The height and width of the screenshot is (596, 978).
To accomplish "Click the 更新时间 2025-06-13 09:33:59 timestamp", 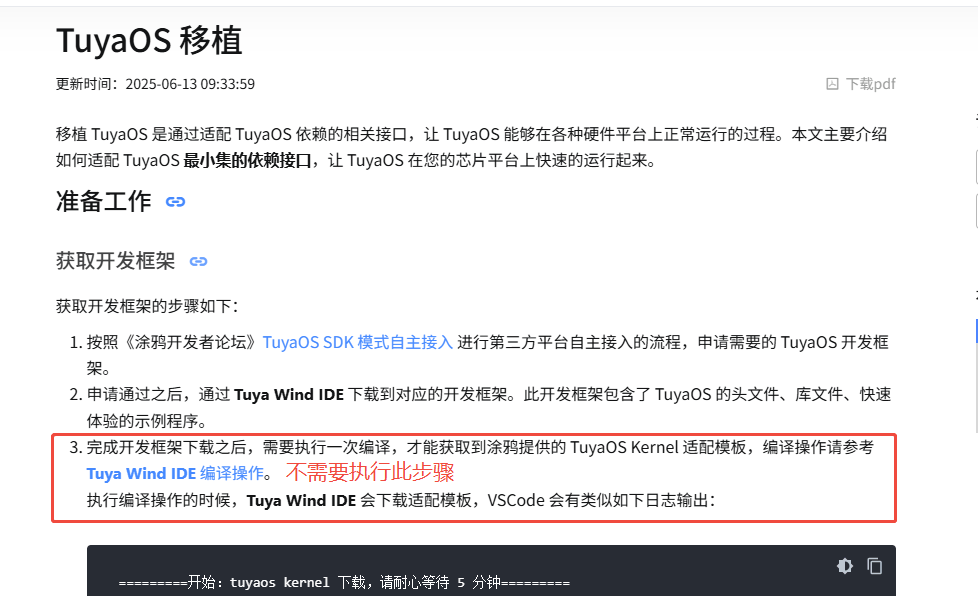I will point(155,84).
